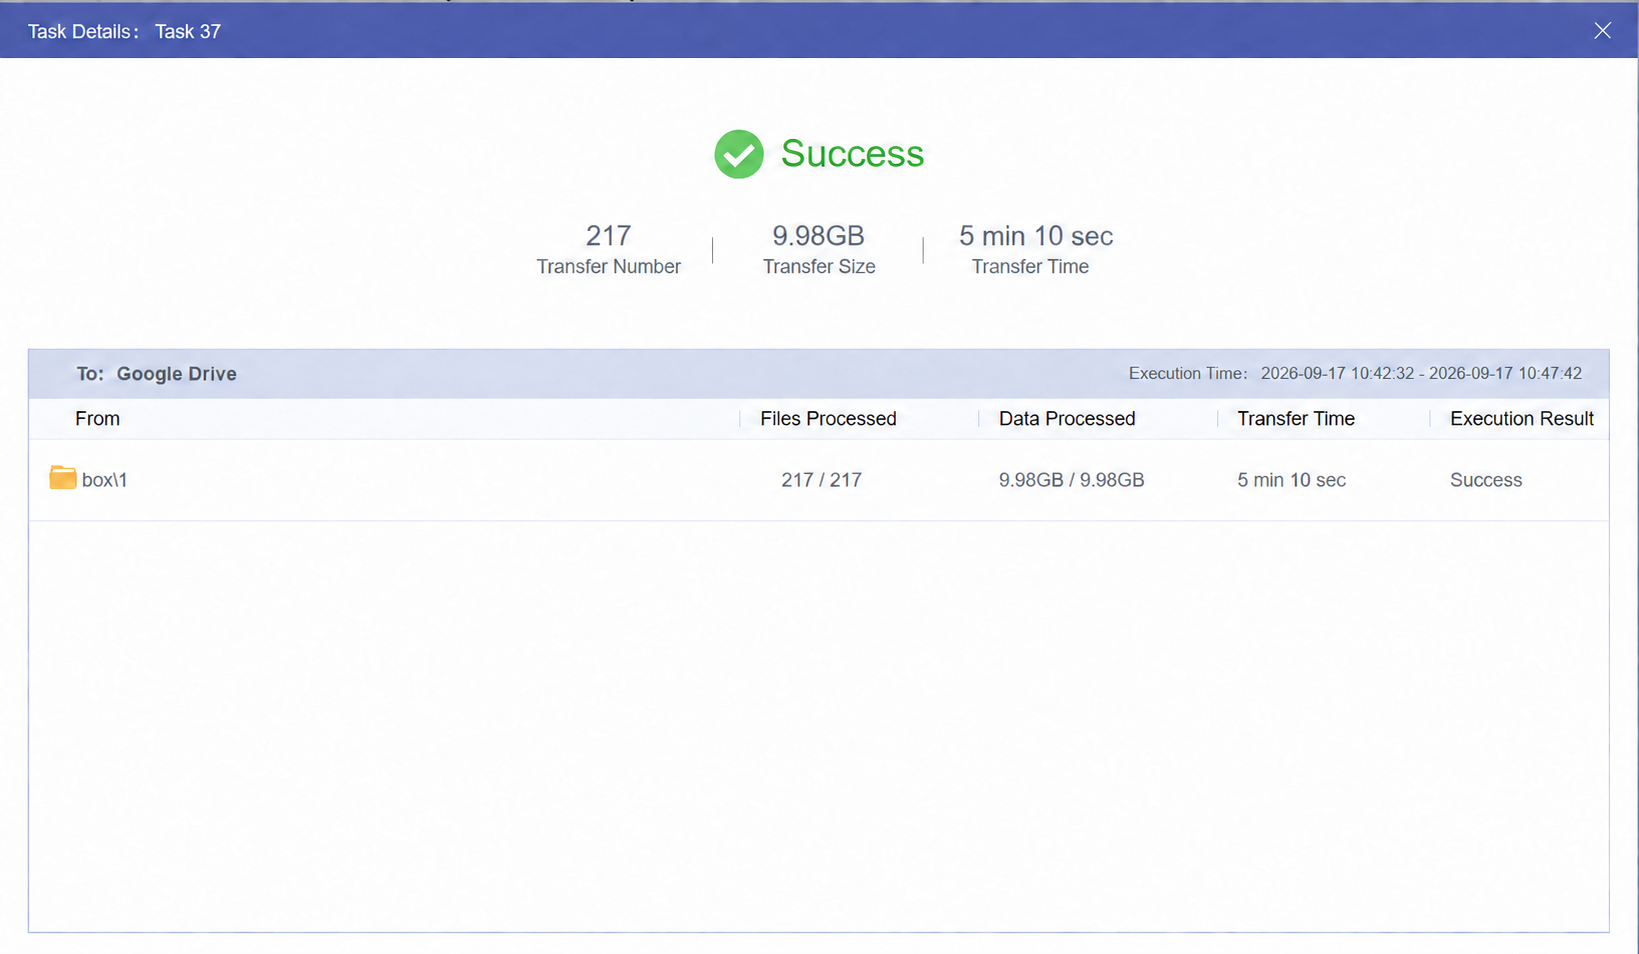Click the From column header

[x=97, y=419]
